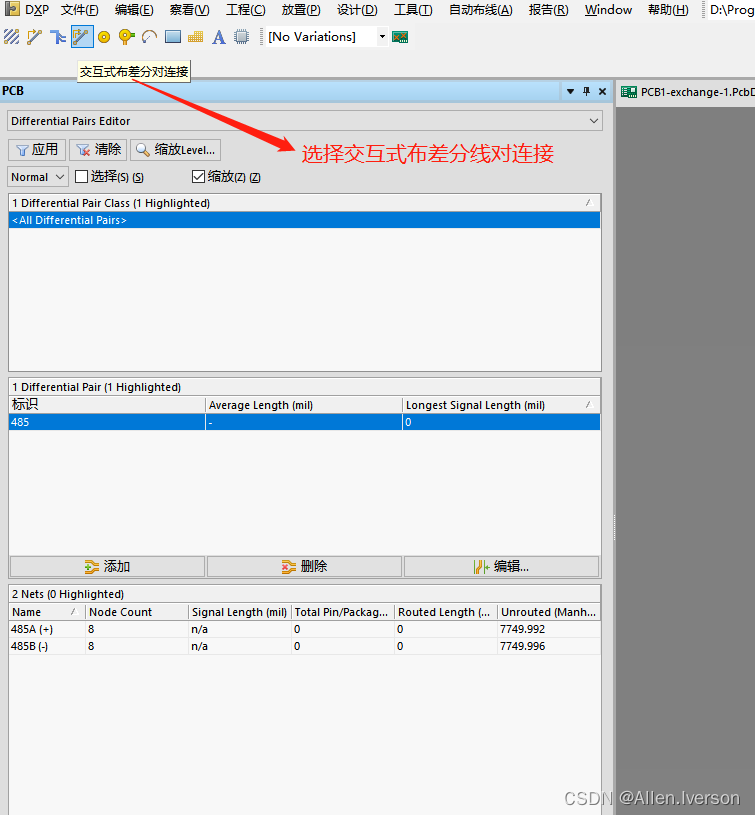755x815 pixels.
Task: Open the 放置(P) menu
Action: tap(301, 10)
